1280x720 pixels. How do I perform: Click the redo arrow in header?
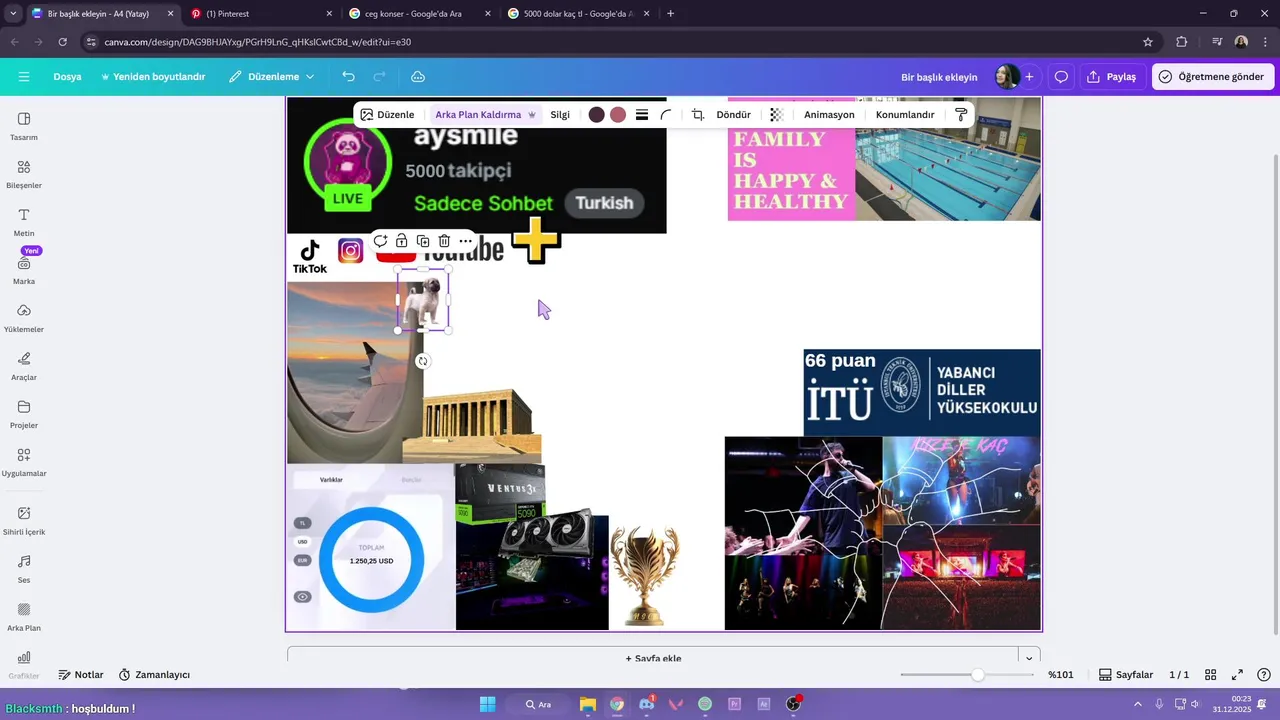click(x=379, y=77)
